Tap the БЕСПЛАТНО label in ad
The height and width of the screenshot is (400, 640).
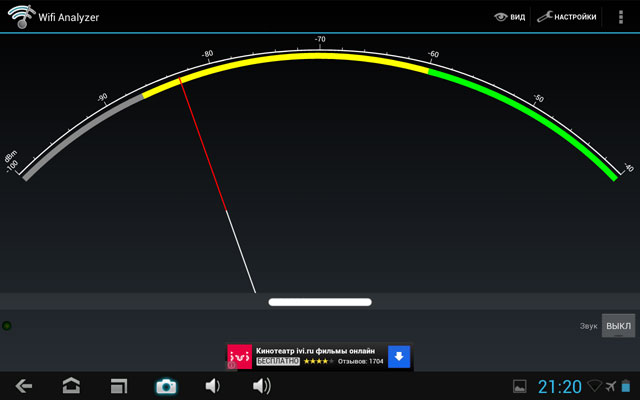(278, 361)
